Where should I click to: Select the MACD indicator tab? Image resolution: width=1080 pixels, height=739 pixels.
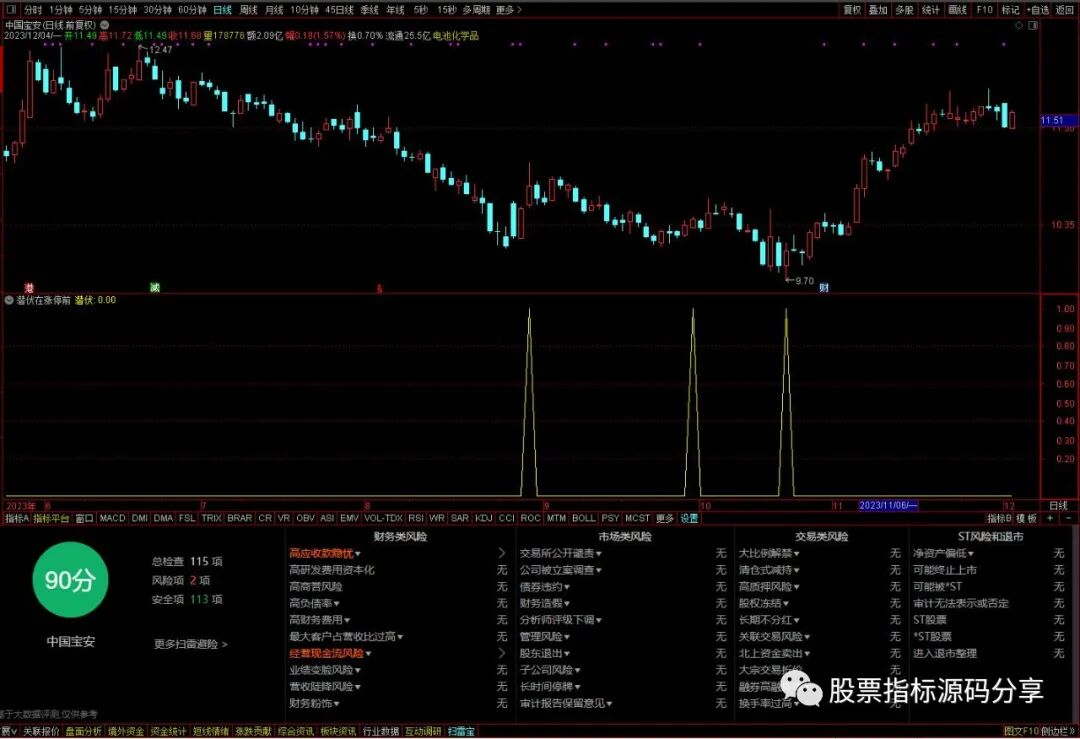point(112,518)
